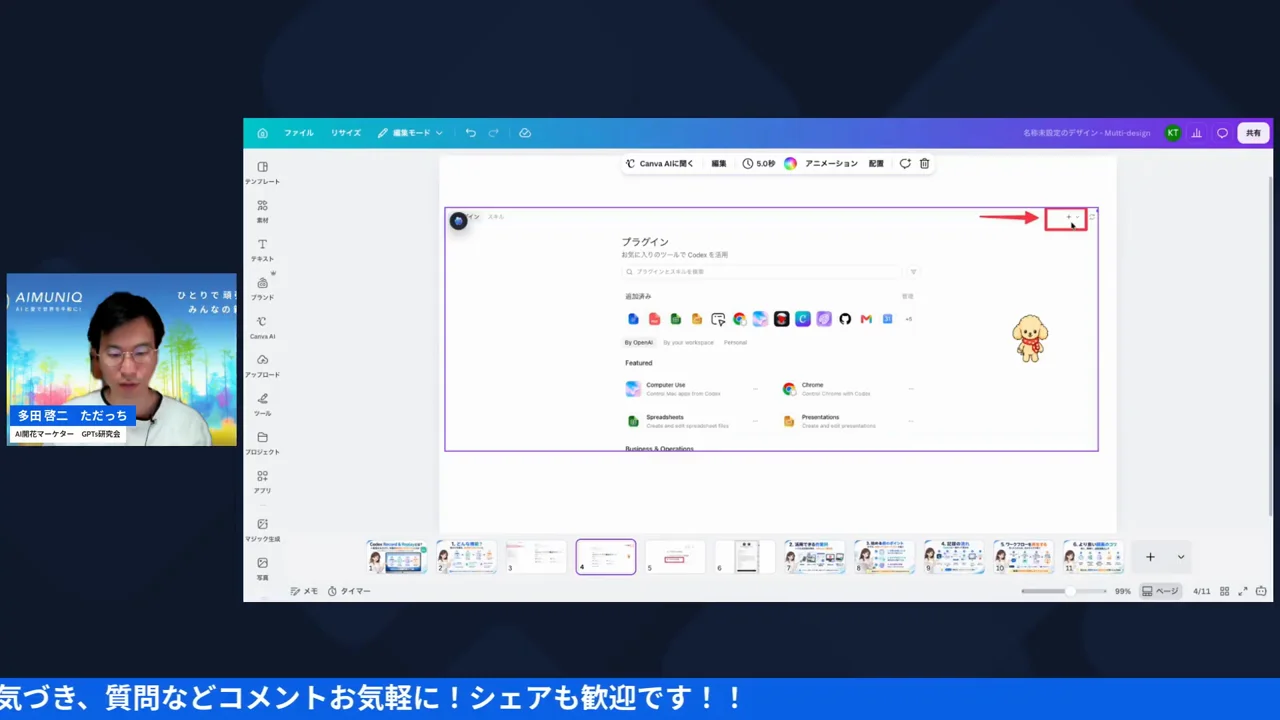Screen dimensions: 1280x720
Task: Select page 5 thumbnail
Action: (x=675, y=557)
